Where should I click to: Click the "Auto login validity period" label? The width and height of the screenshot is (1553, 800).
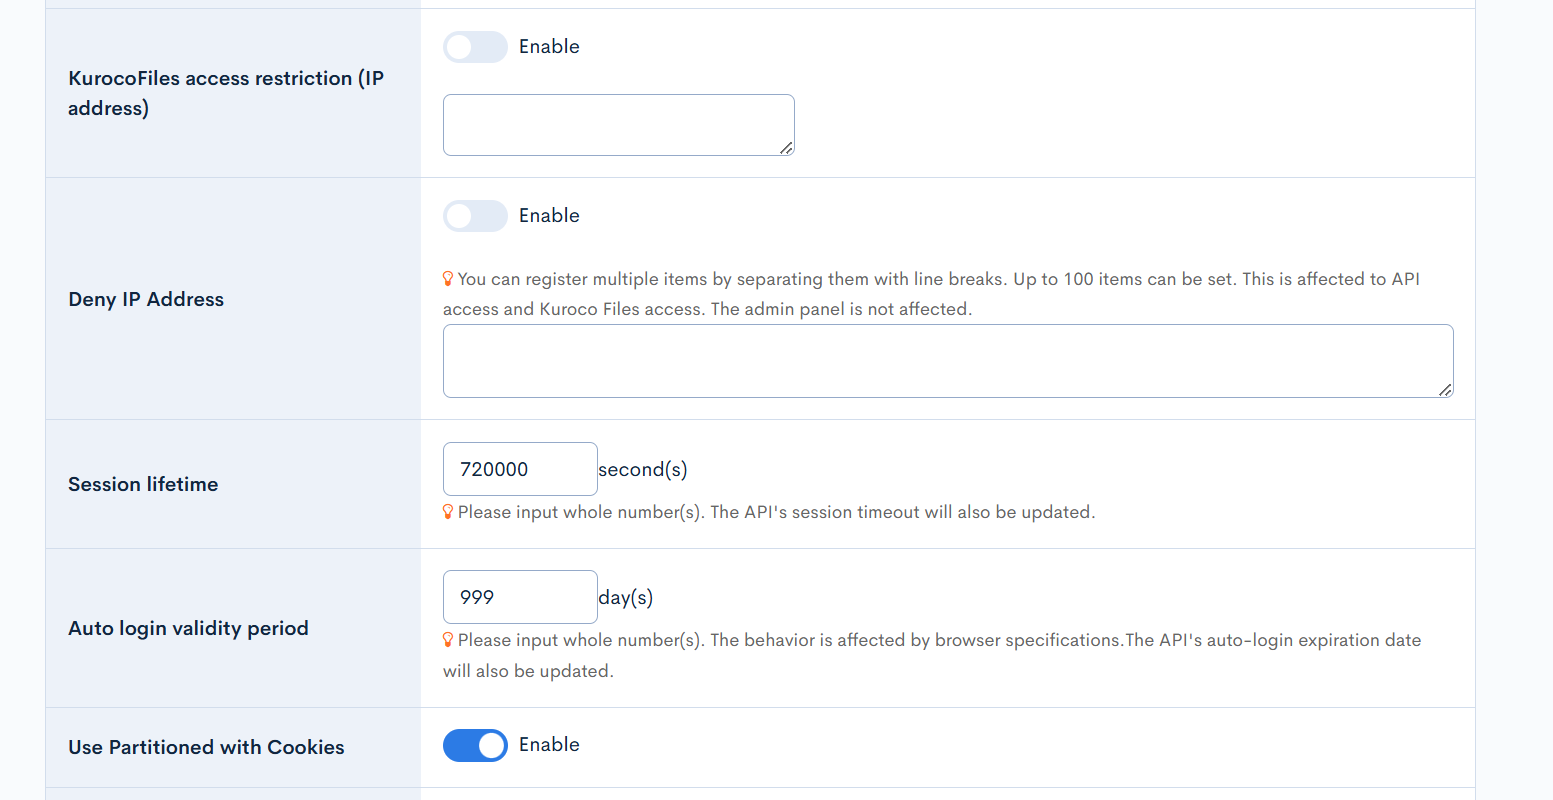pyautogui.click(x=188, y=628)
